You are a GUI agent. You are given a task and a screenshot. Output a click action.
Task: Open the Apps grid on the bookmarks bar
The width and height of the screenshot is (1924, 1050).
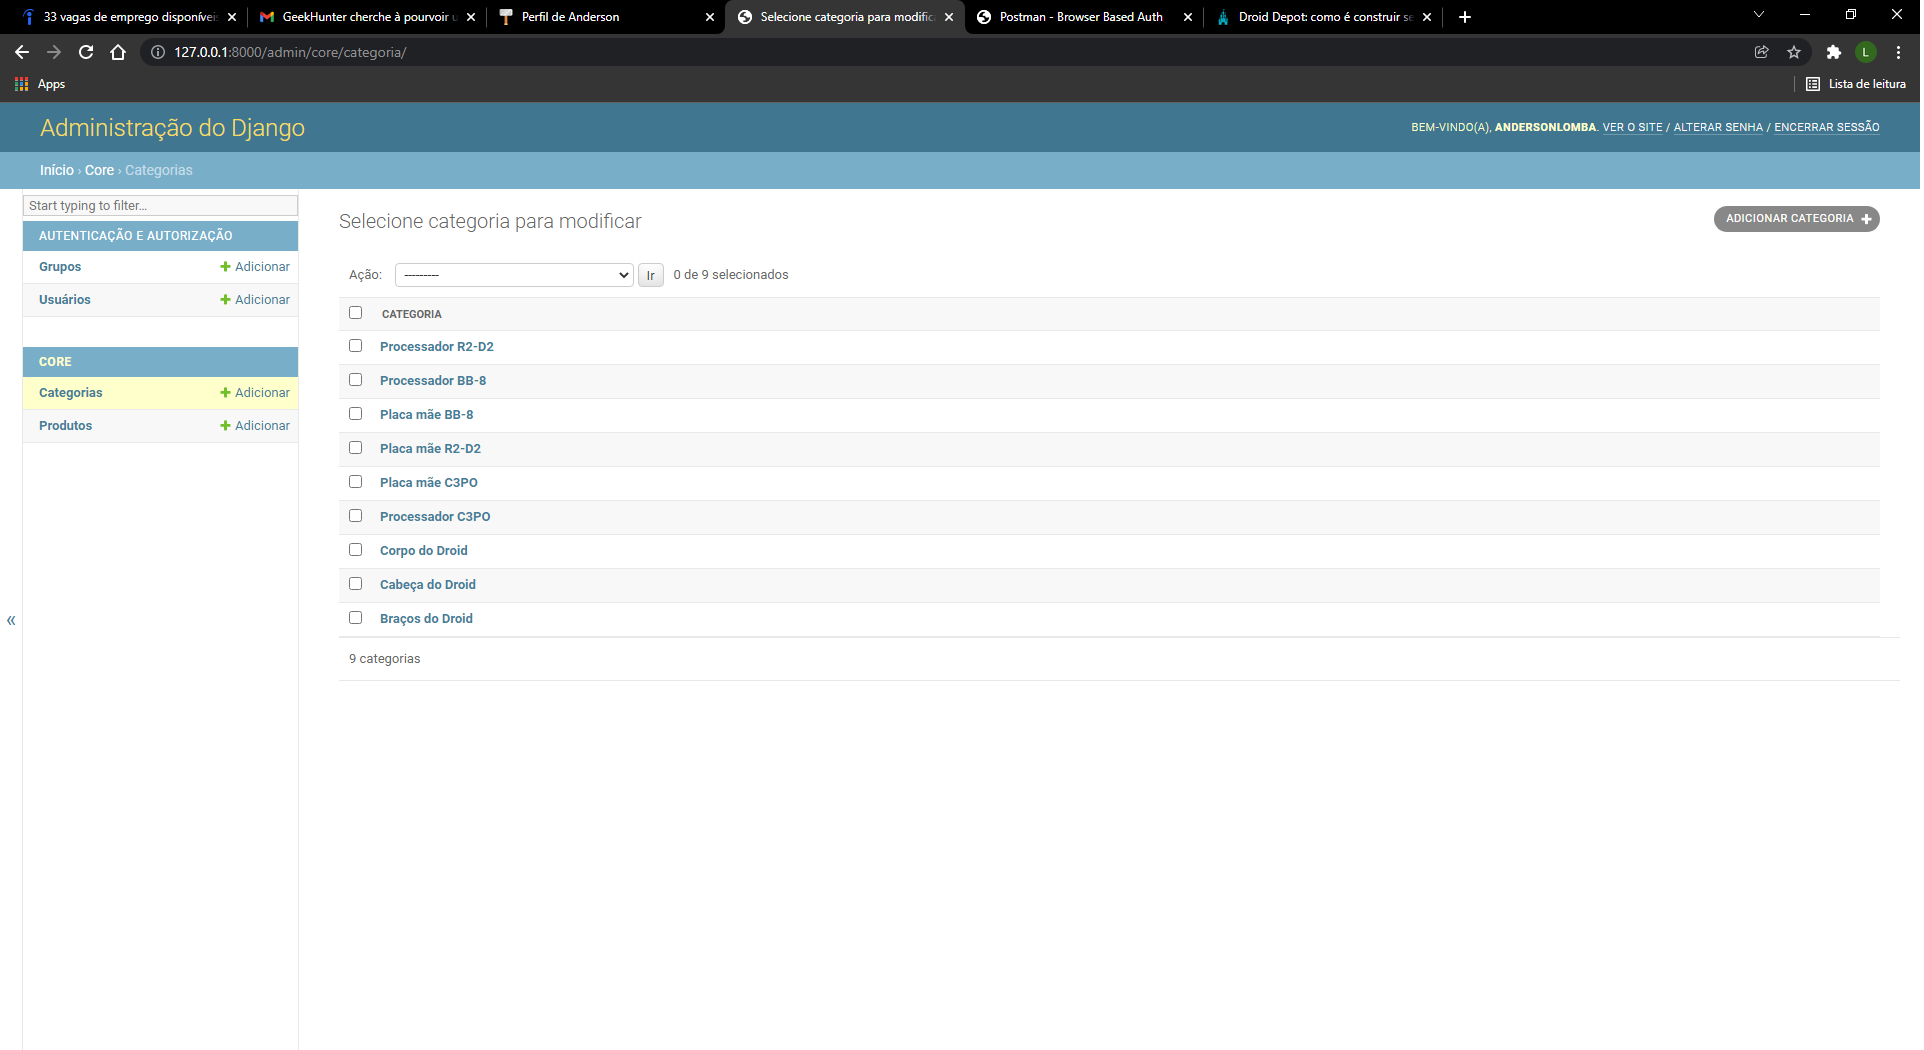(20, 84)
